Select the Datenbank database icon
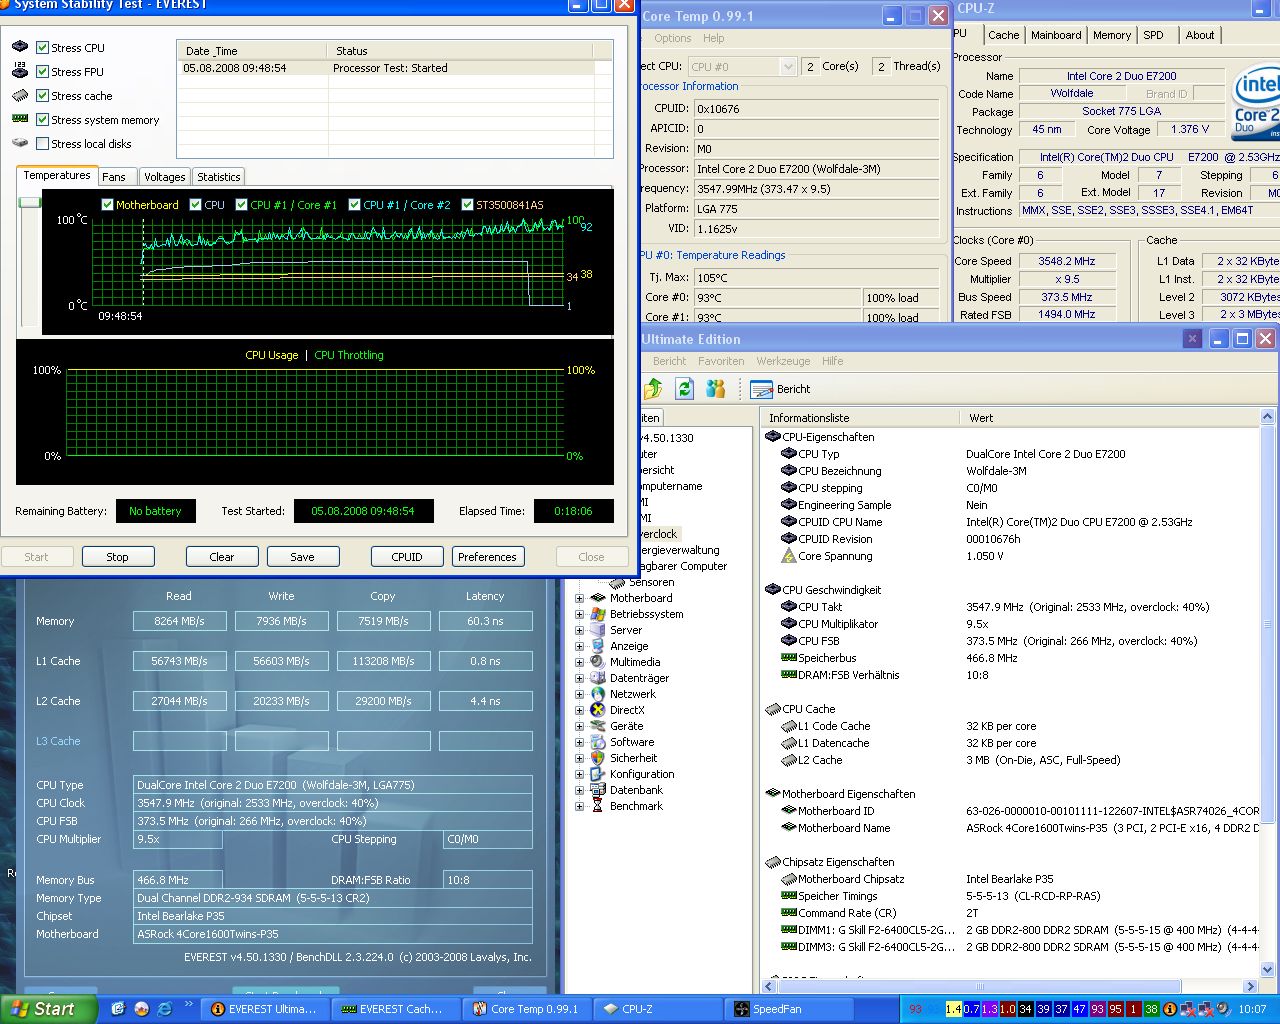This screenshot has width=1280, height=1024. click(597, 790)
